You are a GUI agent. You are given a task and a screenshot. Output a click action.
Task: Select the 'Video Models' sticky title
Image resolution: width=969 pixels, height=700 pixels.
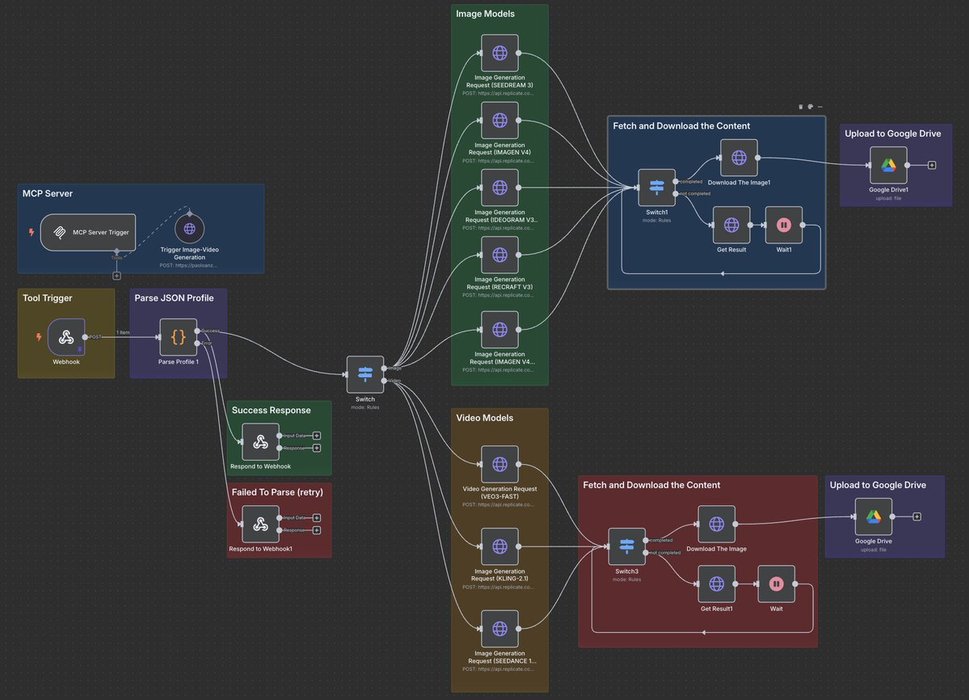coord(484,418)
